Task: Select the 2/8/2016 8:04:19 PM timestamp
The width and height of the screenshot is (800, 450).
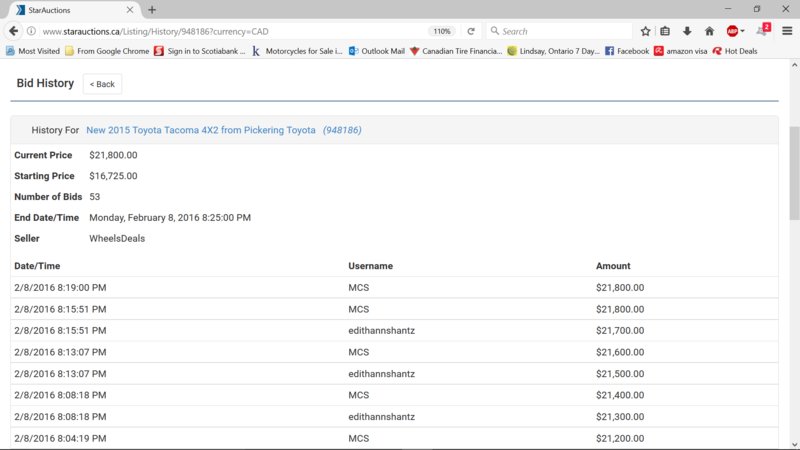Action: (x=60, y=438)
